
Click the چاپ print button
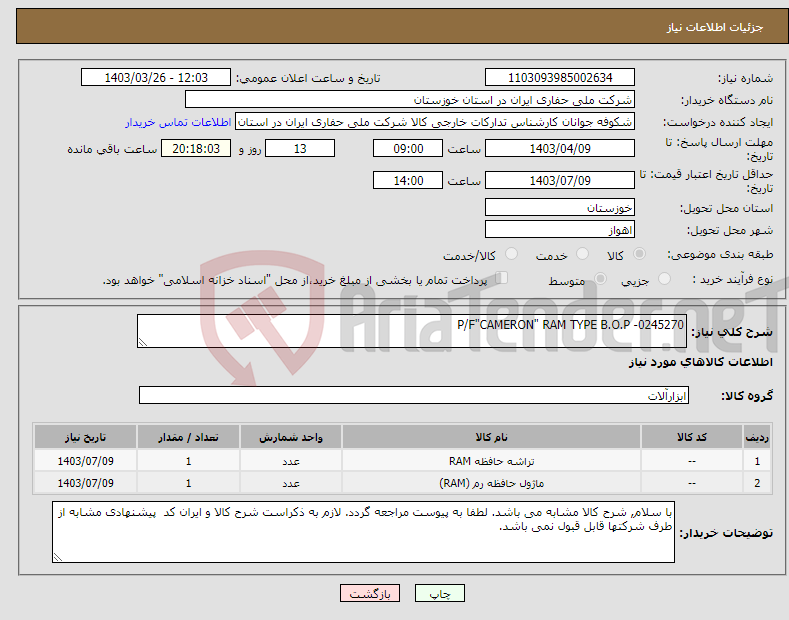(440, 594)
